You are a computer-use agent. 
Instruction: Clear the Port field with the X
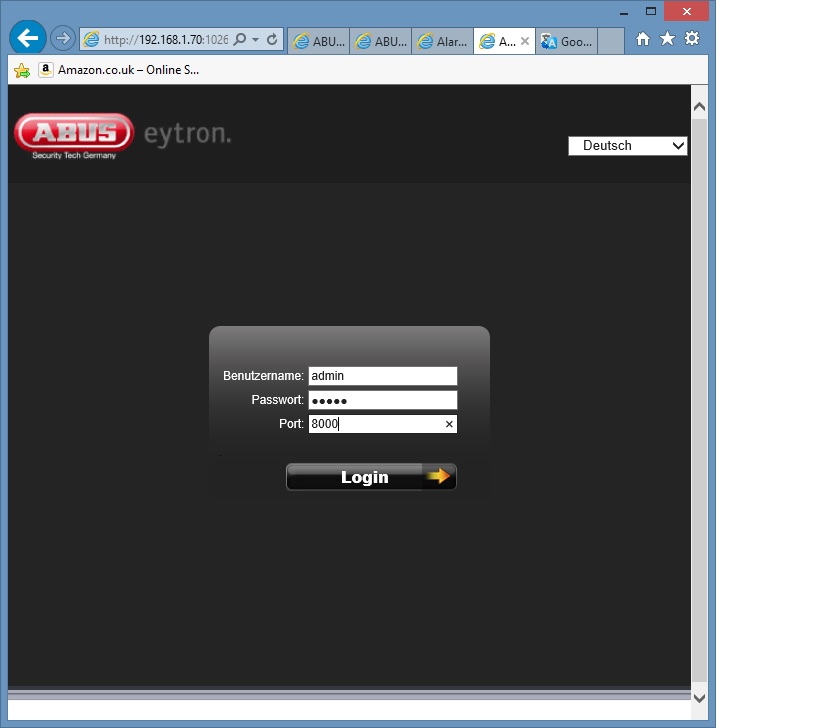[449, 424]
